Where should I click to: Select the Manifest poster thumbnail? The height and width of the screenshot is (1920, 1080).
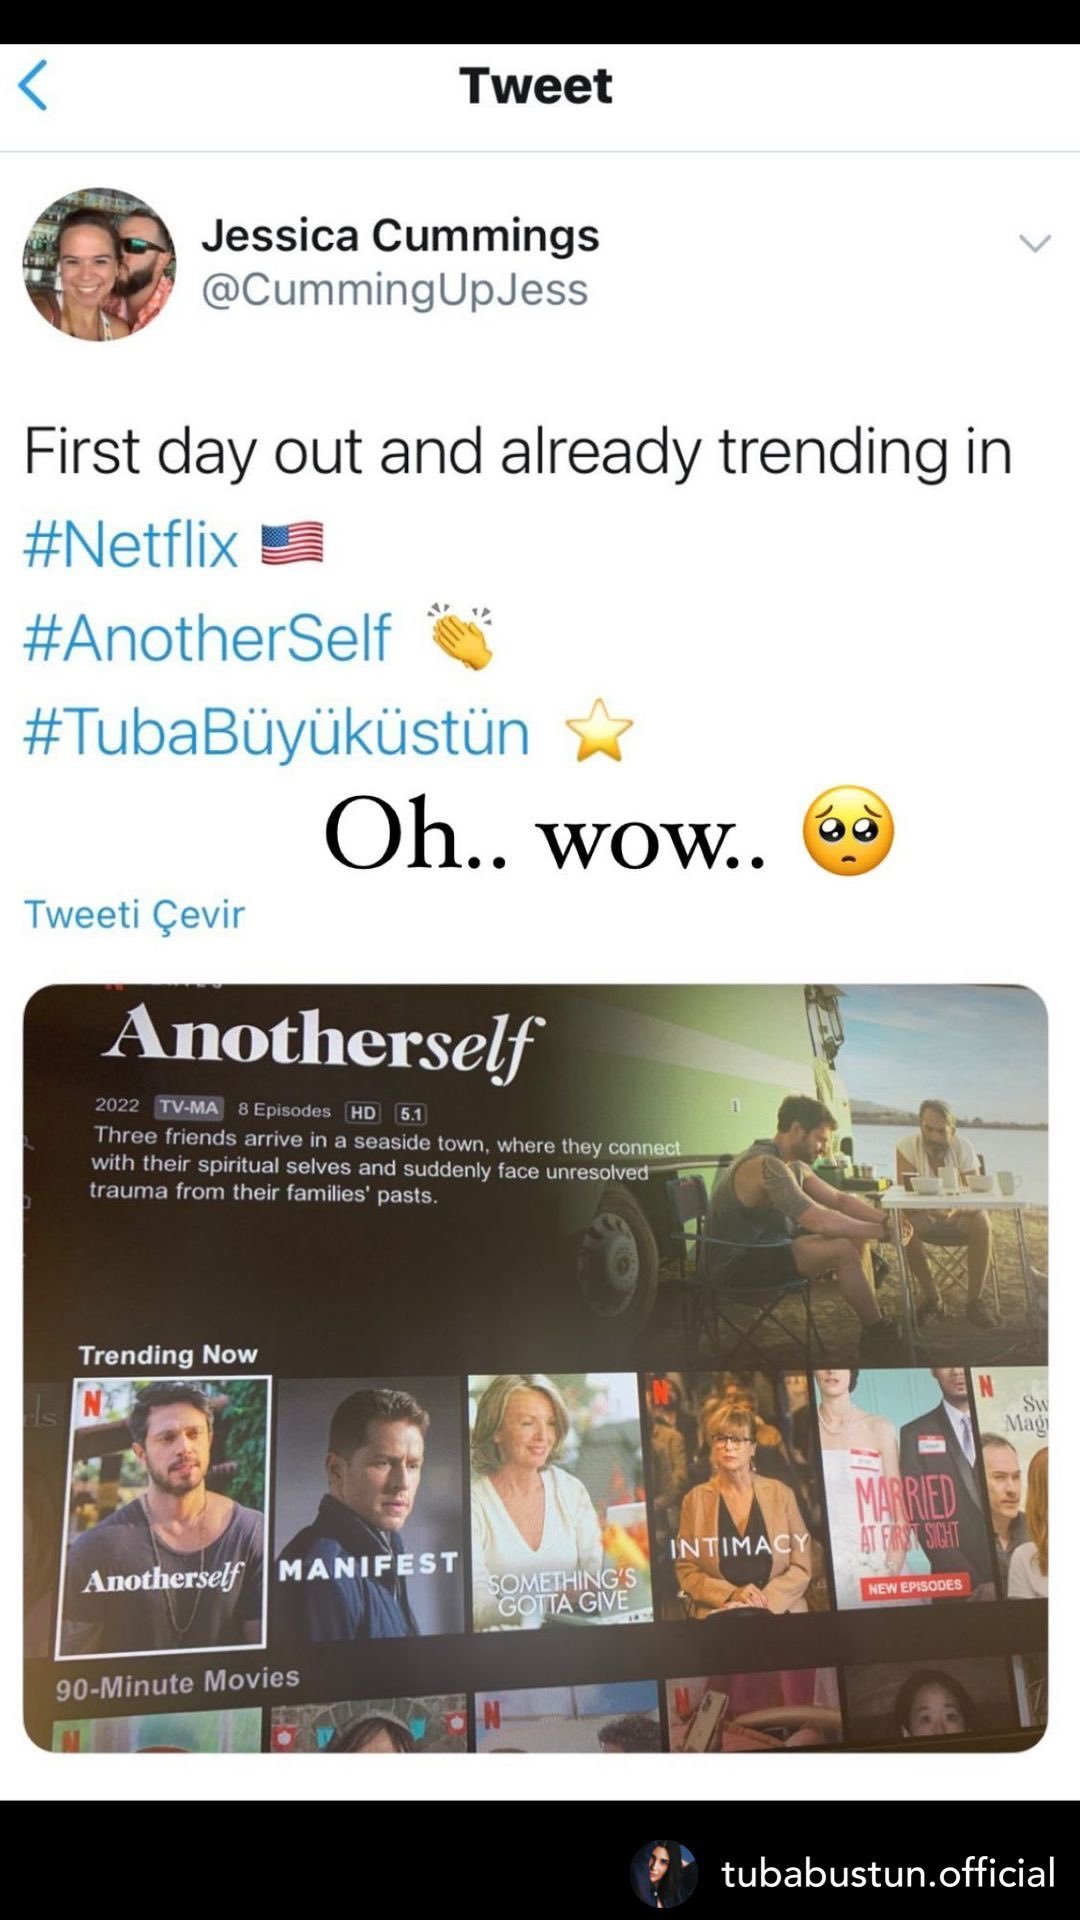368,1508
